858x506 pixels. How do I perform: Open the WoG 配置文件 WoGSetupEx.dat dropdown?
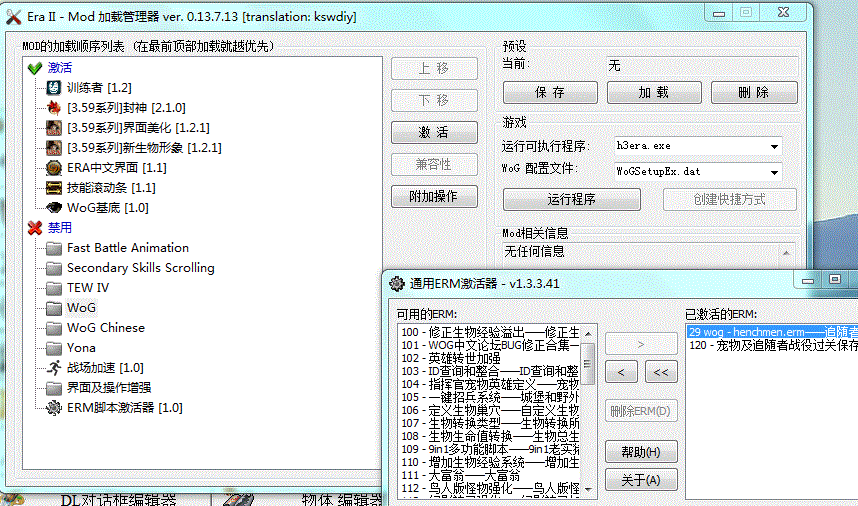point(774,172)
